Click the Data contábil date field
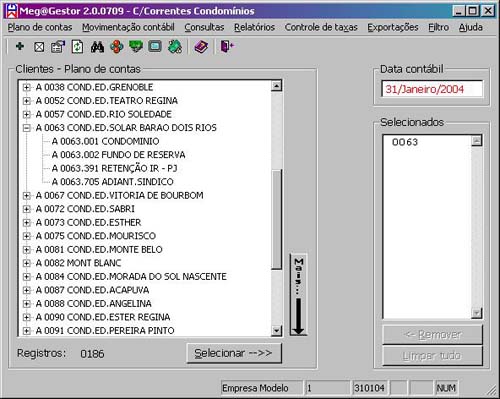This screenshot has height=399, width=500. [x=432, y=89]
